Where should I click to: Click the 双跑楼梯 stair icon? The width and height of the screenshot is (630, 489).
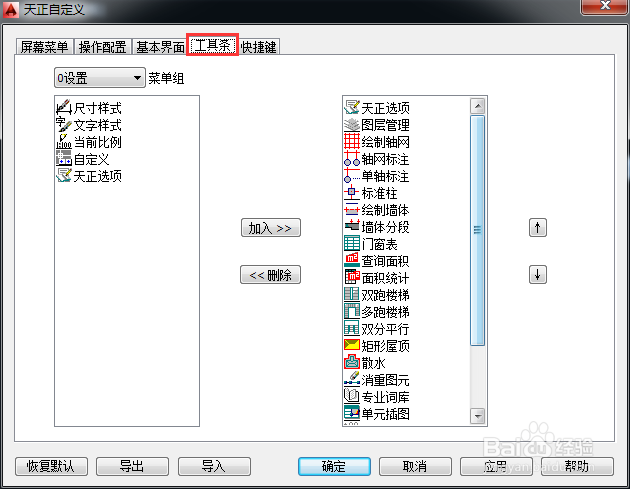352,295
